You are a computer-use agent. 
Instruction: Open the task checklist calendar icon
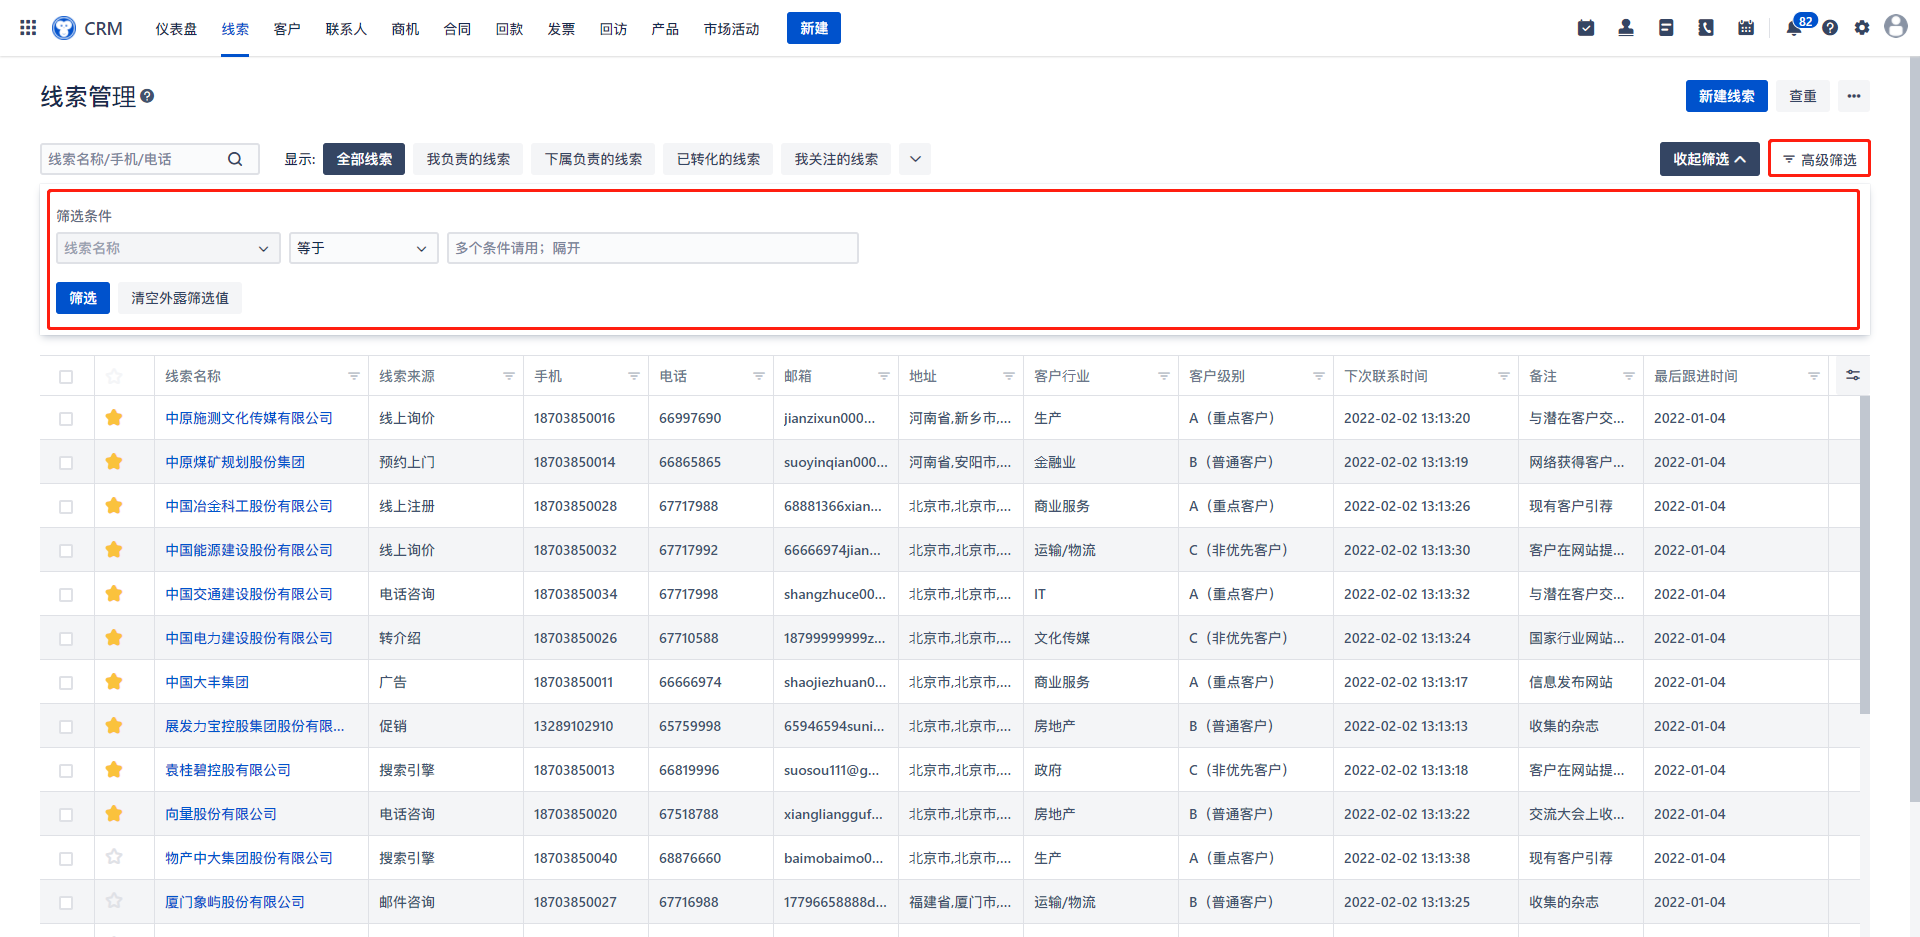pyautogui.click(x=1586, y=28)
